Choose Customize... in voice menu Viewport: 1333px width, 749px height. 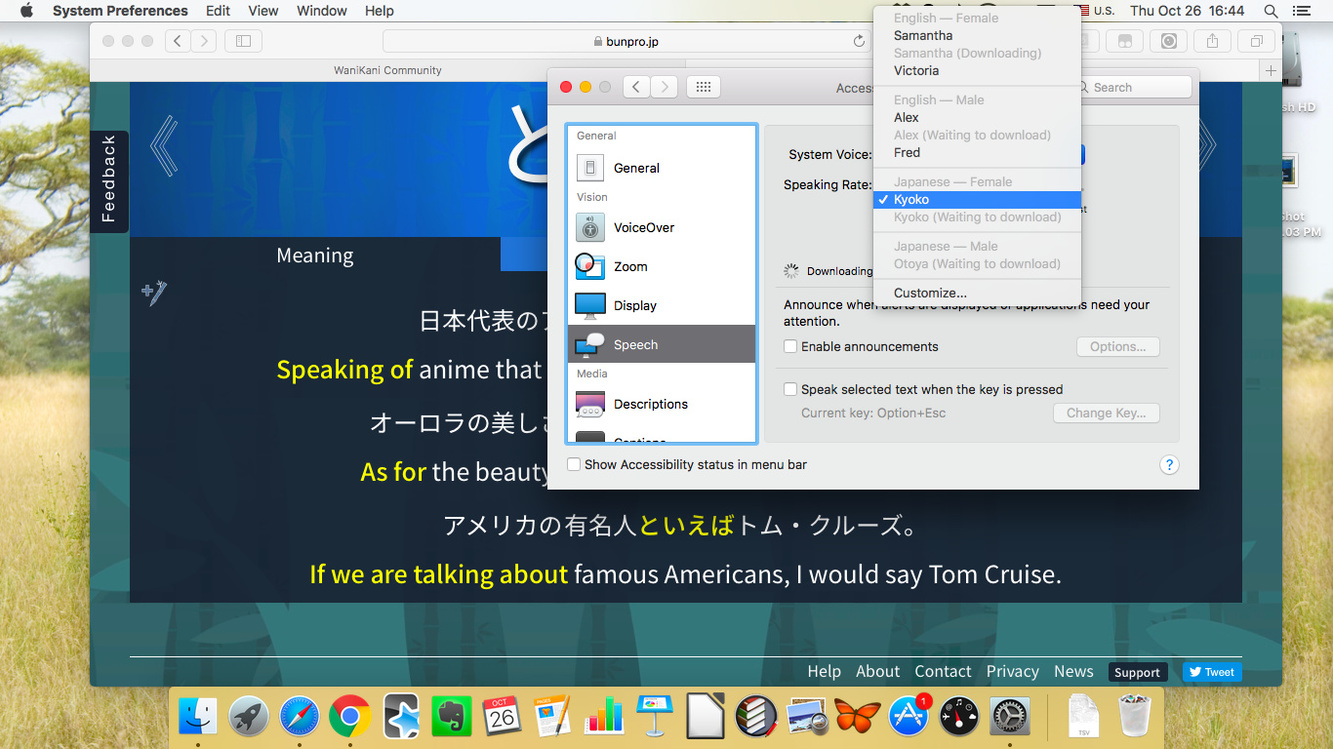coord(977,293)
